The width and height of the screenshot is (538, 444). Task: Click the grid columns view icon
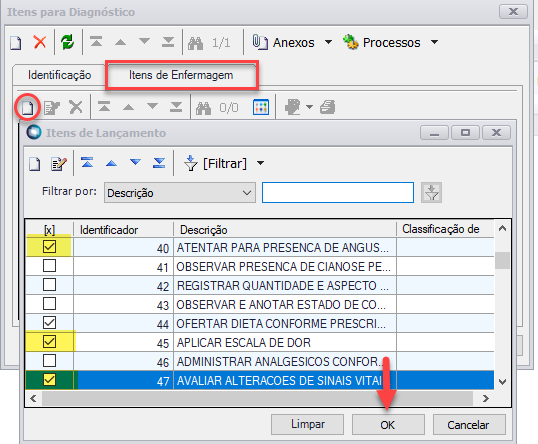click(x=261, y=107)
